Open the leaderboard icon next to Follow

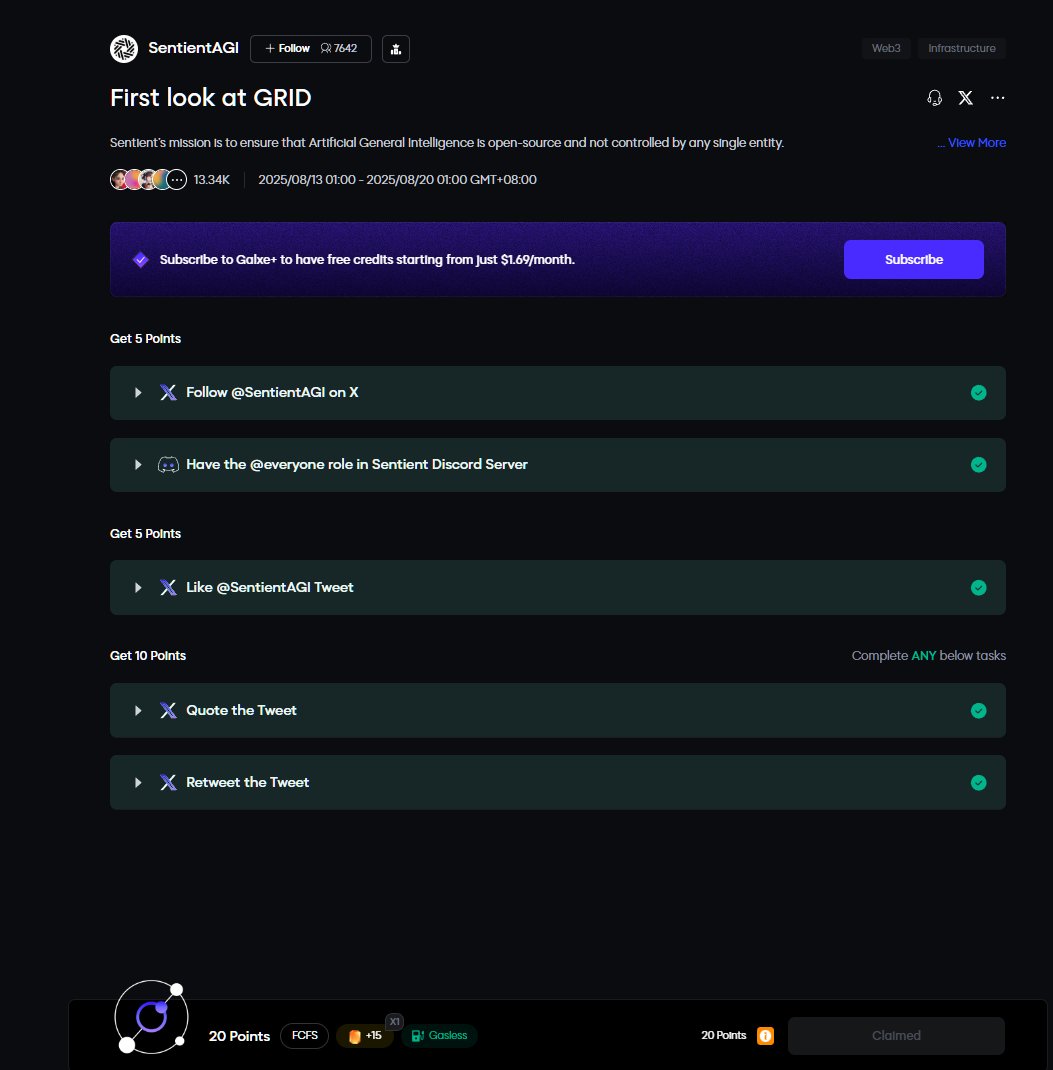[x=396, y=48]
